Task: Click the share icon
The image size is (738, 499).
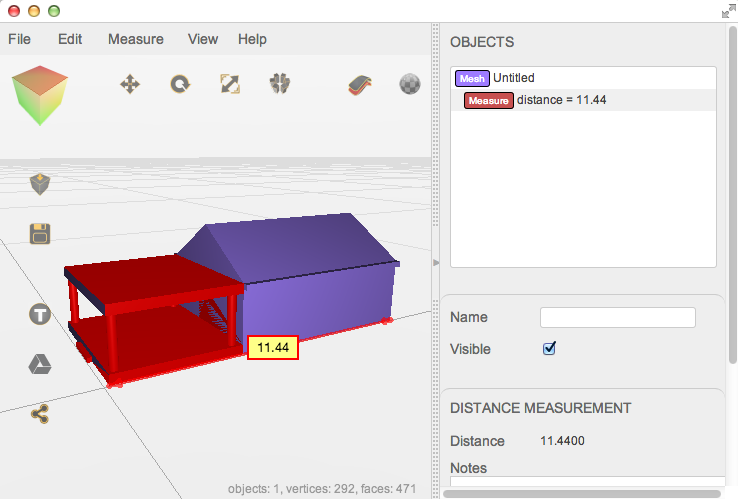Action: [x=40, y=414]
